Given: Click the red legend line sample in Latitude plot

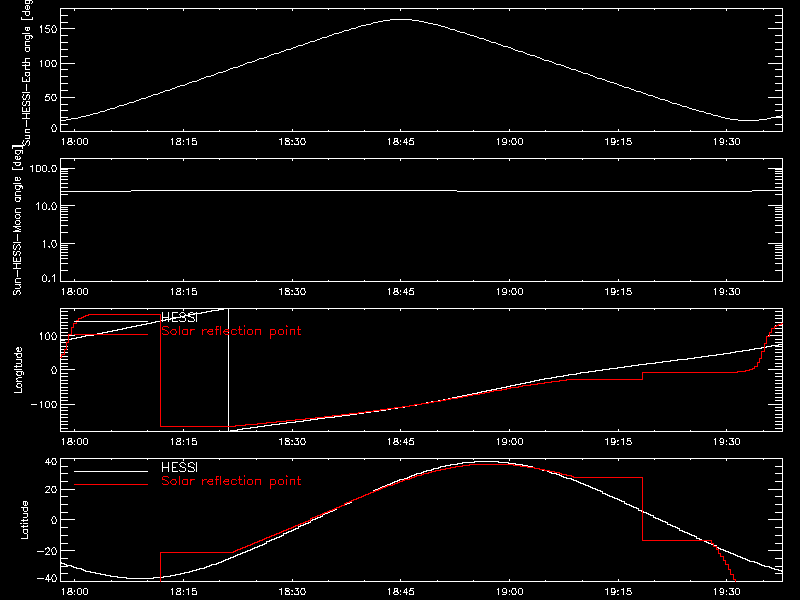Looking at the screenshot, I should [x=111, y=484].
